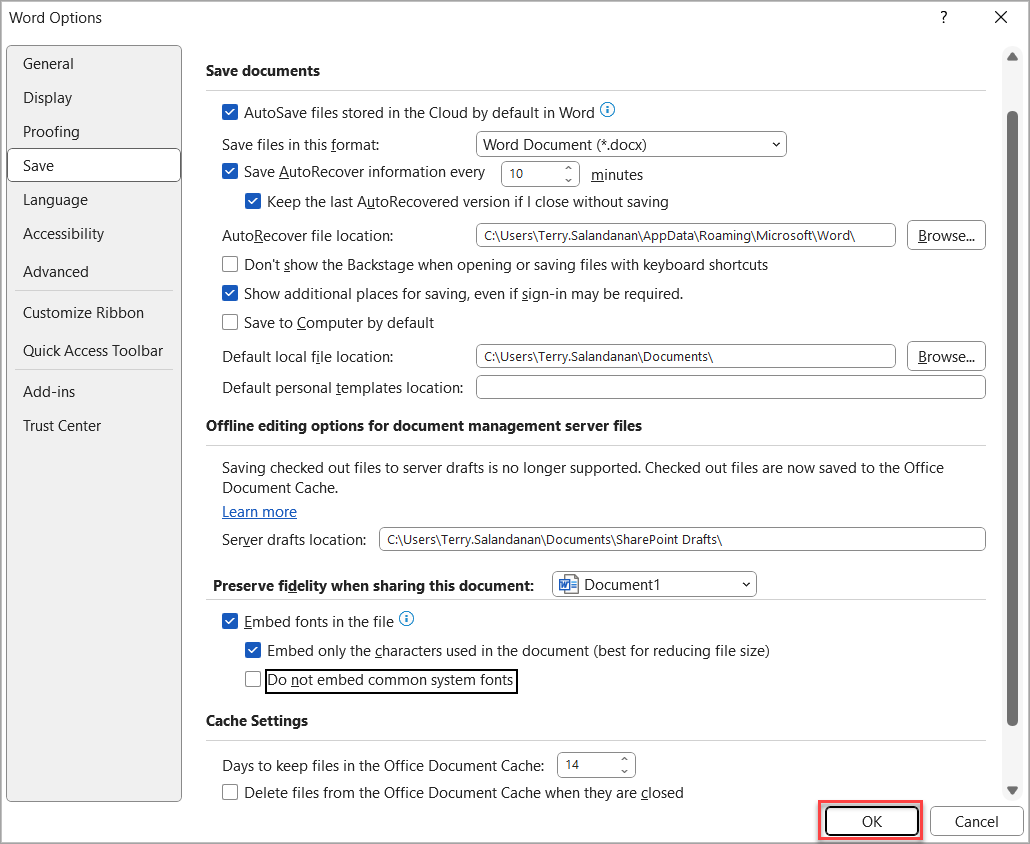Check Do not embed common system fonts

253,679
